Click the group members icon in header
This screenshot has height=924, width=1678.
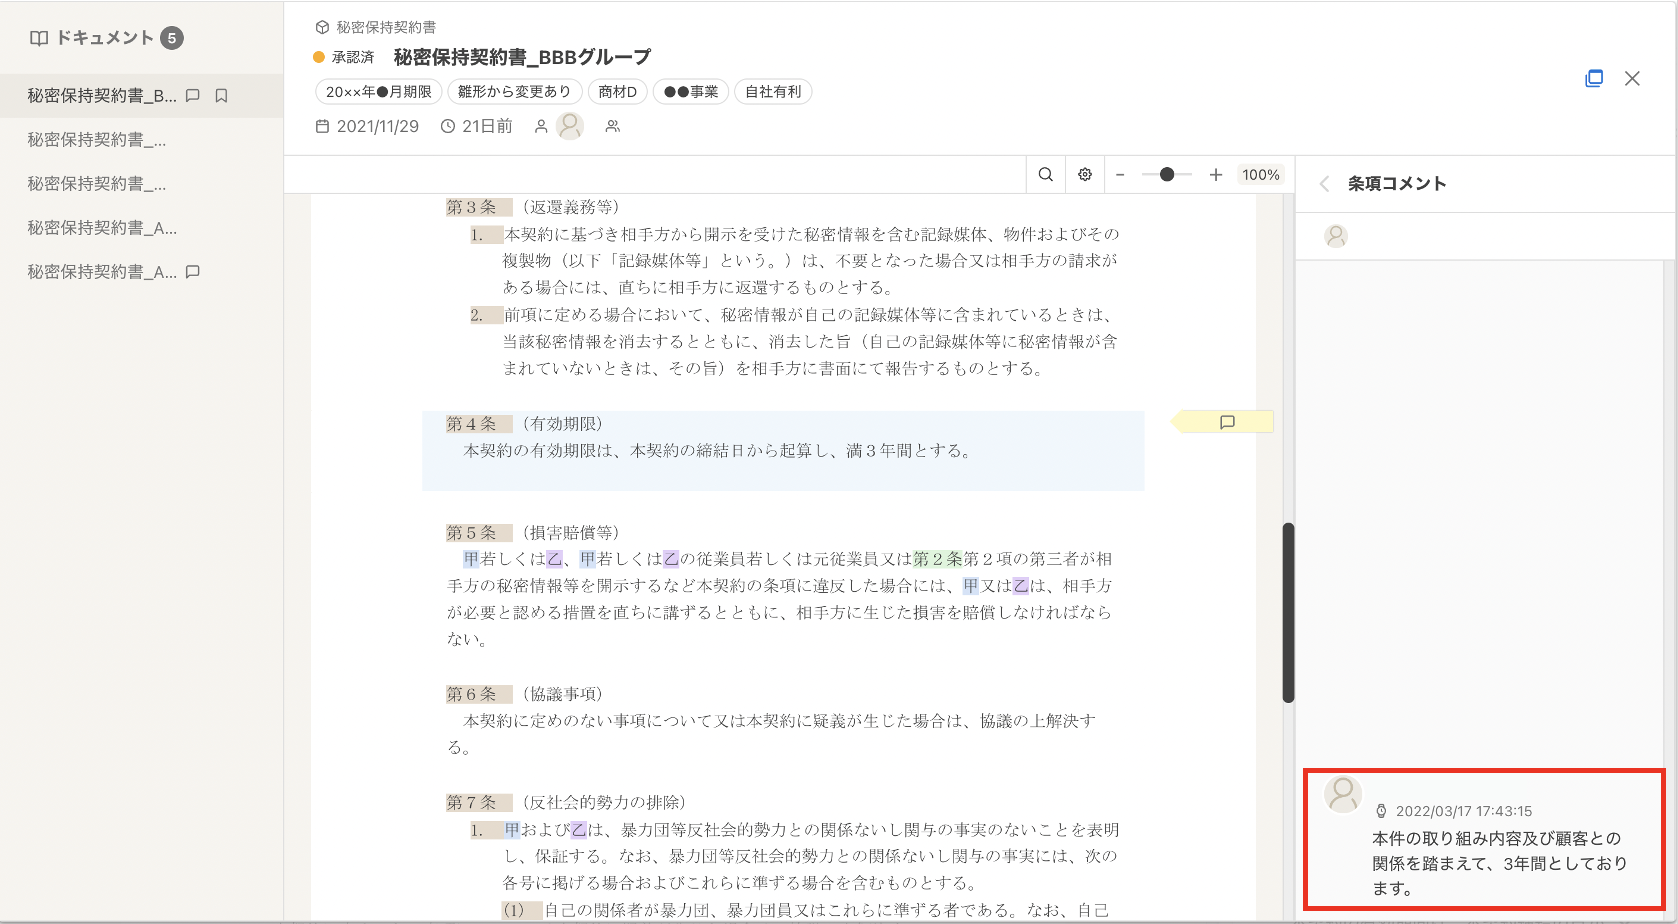613,126
